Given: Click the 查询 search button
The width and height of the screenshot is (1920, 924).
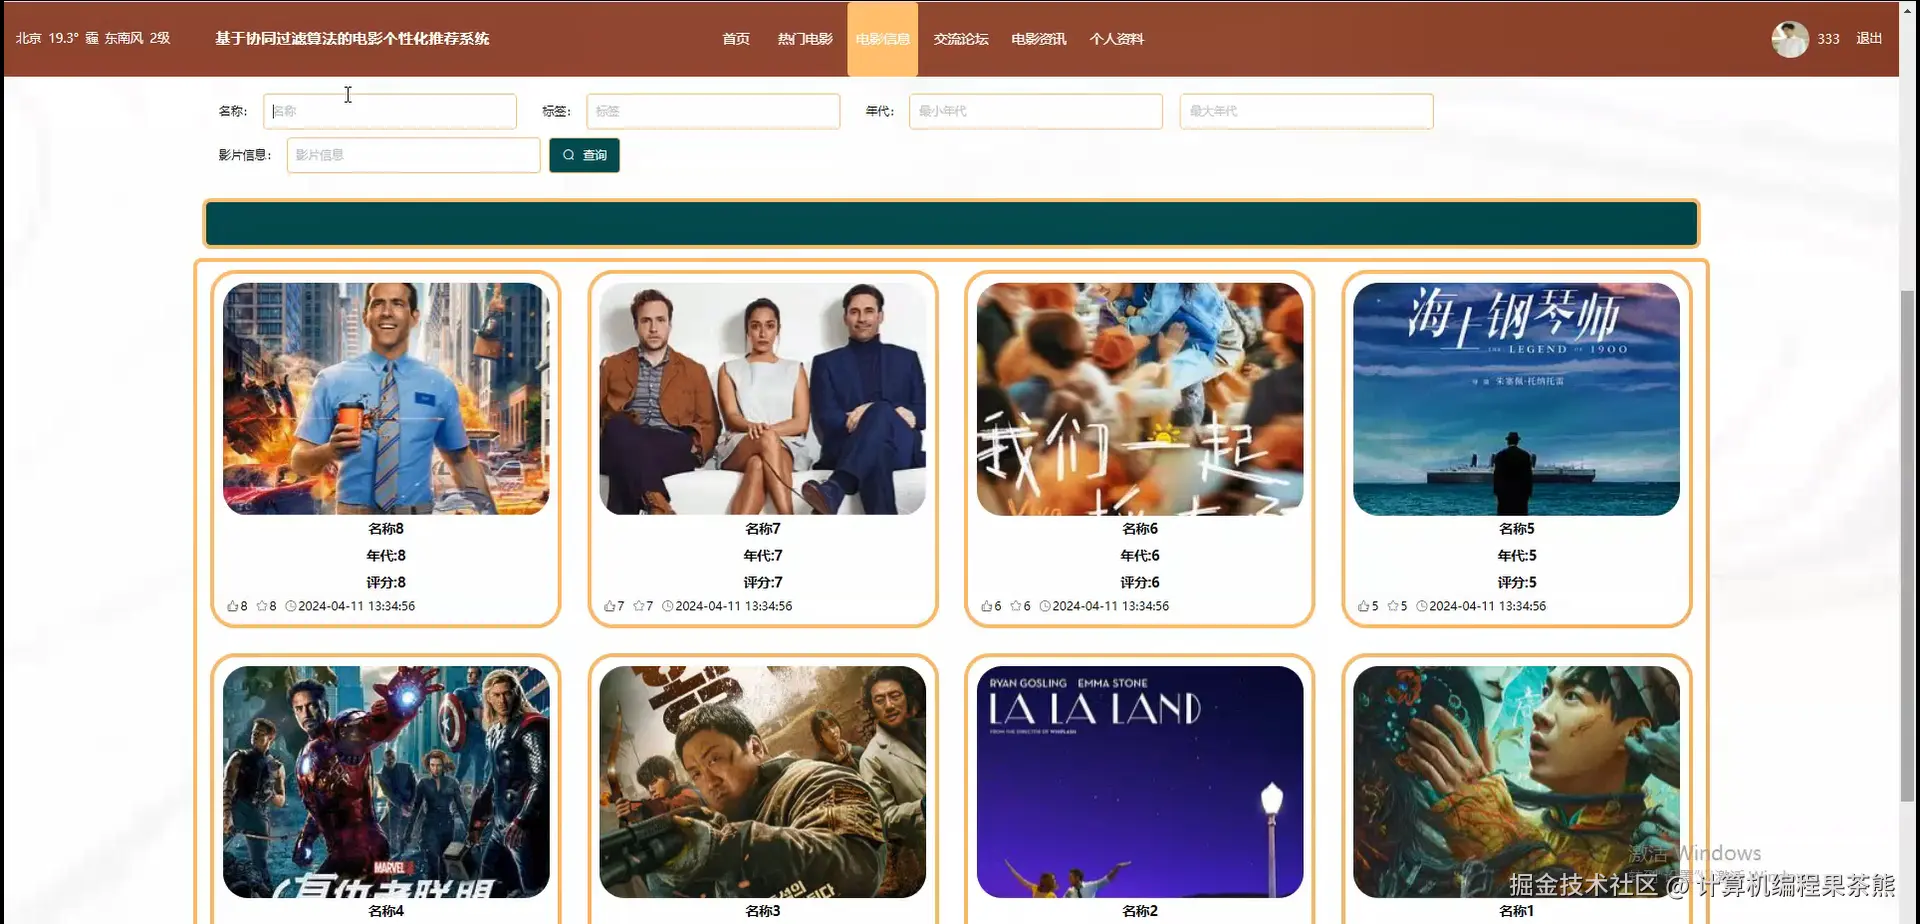Looking at the screenshot, I should pyautogui.click(x=584, y=155).
